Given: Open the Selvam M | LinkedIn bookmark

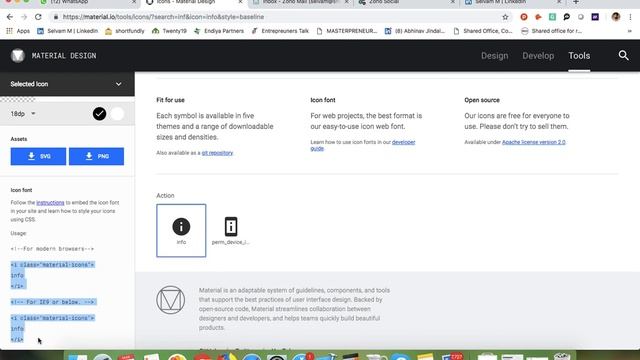Looking at the screenshot, I should 68,31.
